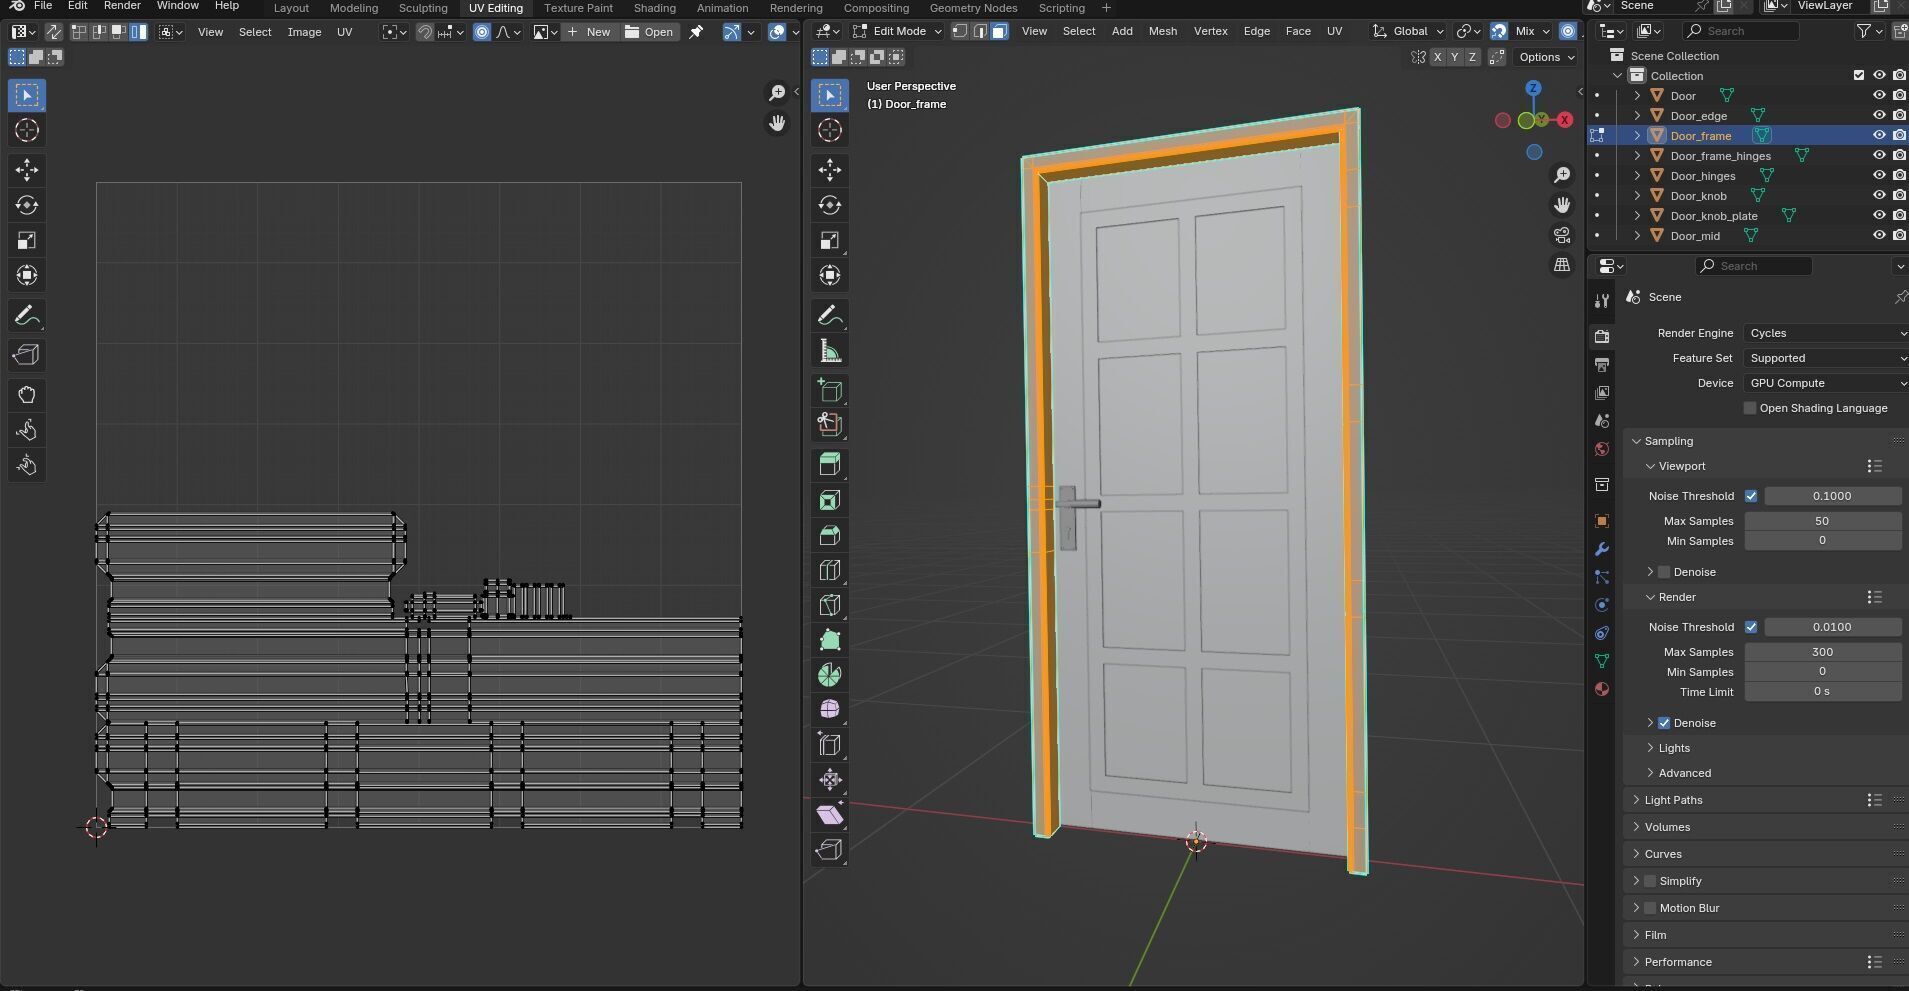Open the Material properties tab
Viewport: 1909px width, 991px height.
tap(1602, 689)
